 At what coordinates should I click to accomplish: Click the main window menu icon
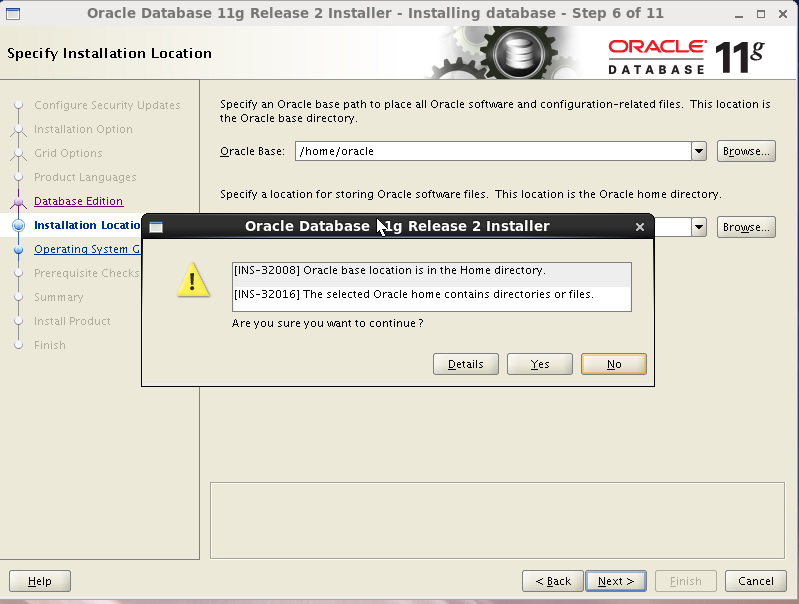[x=13, y=14]
